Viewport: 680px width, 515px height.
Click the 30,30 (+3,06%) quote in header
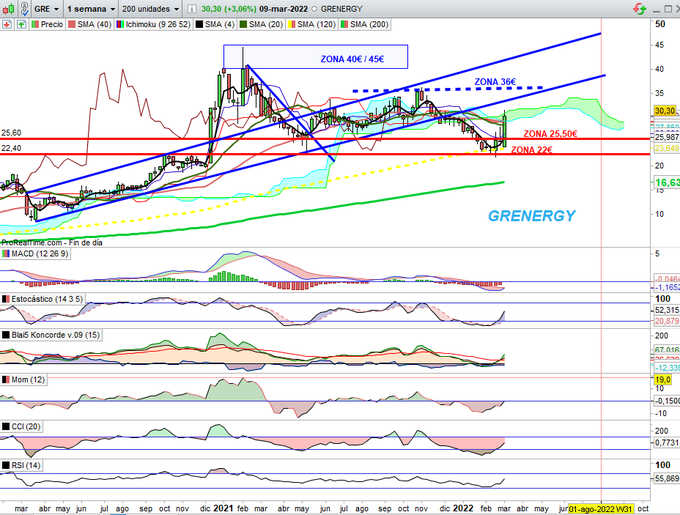[x=229, y=9]
